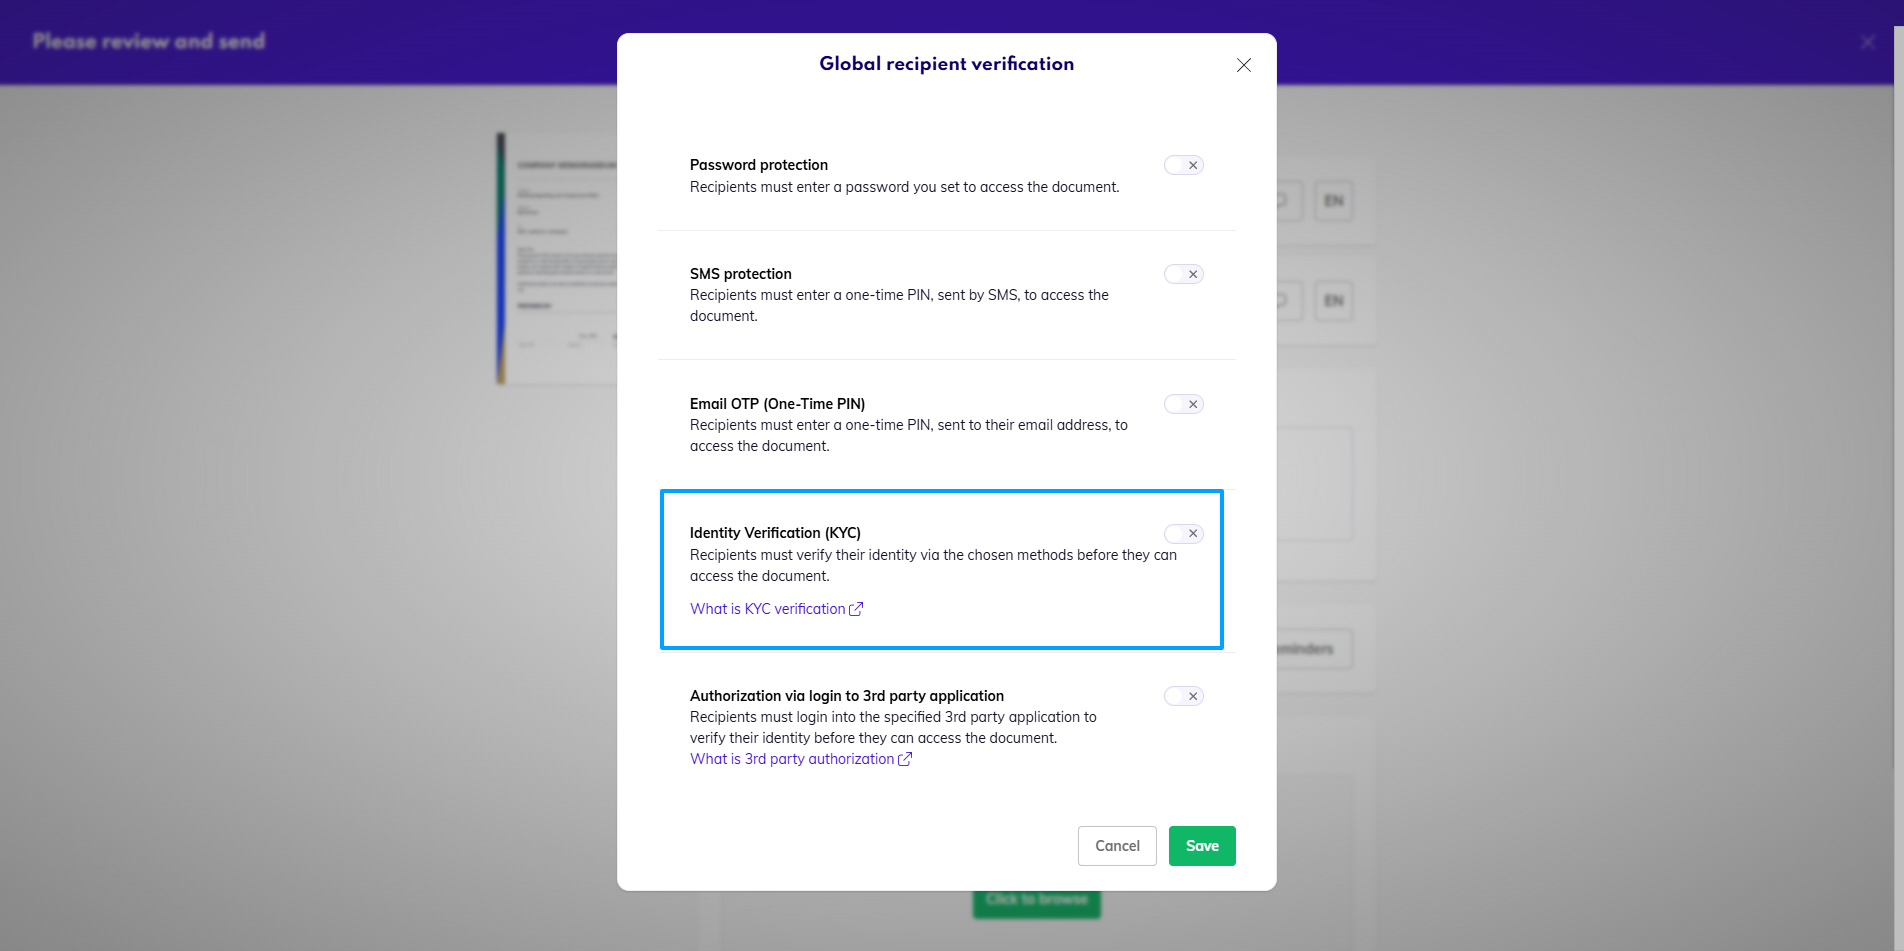Click the reminders button in the background
Viewport: 1904px width, 951px height.
point(1300,649)
